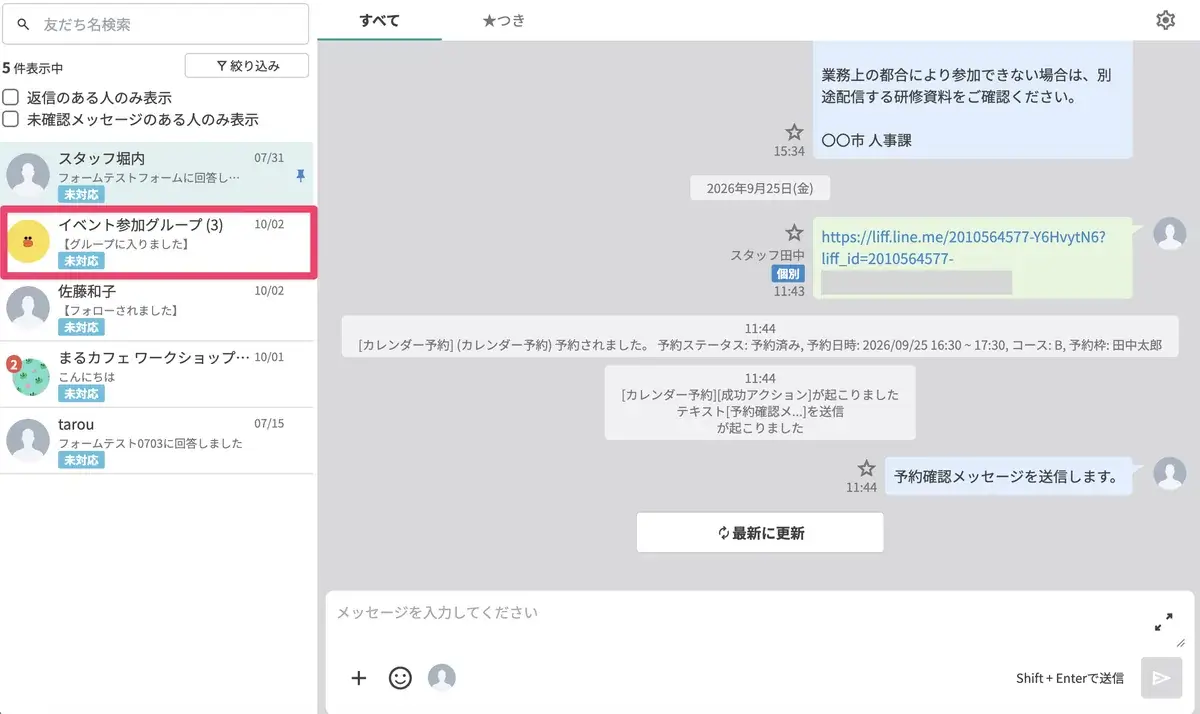Click 未対応 tag under 佐藤和子
This screenshot has height=714, width=1200.
[81, 327]
